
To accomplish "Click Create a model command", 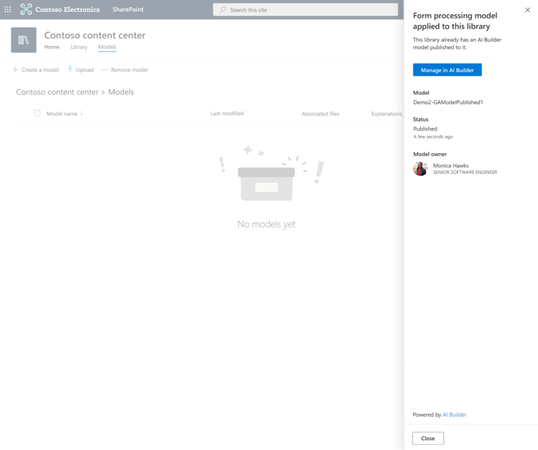I will [36, 70].
